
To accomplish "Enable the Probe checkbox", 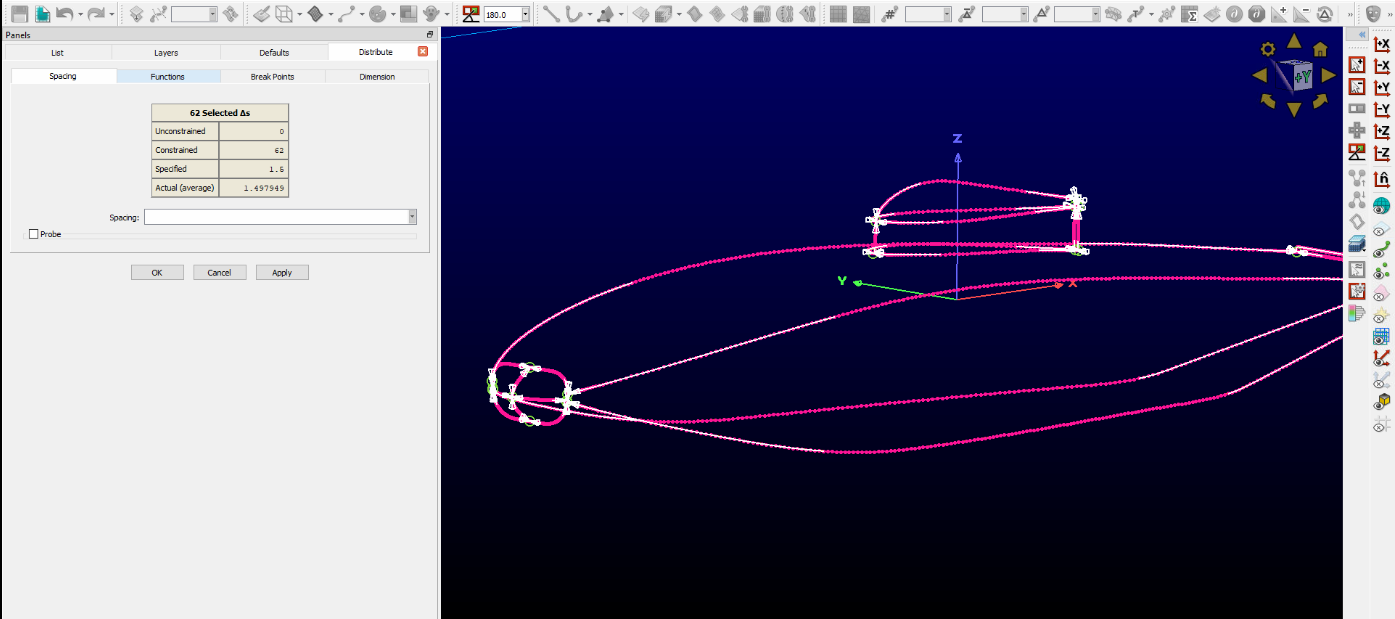I will (x=34, y=234).
